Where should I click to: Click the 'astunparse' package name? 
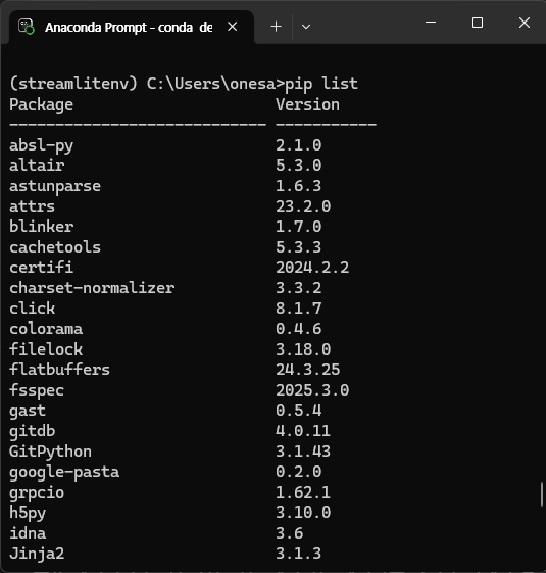[55, 186]
